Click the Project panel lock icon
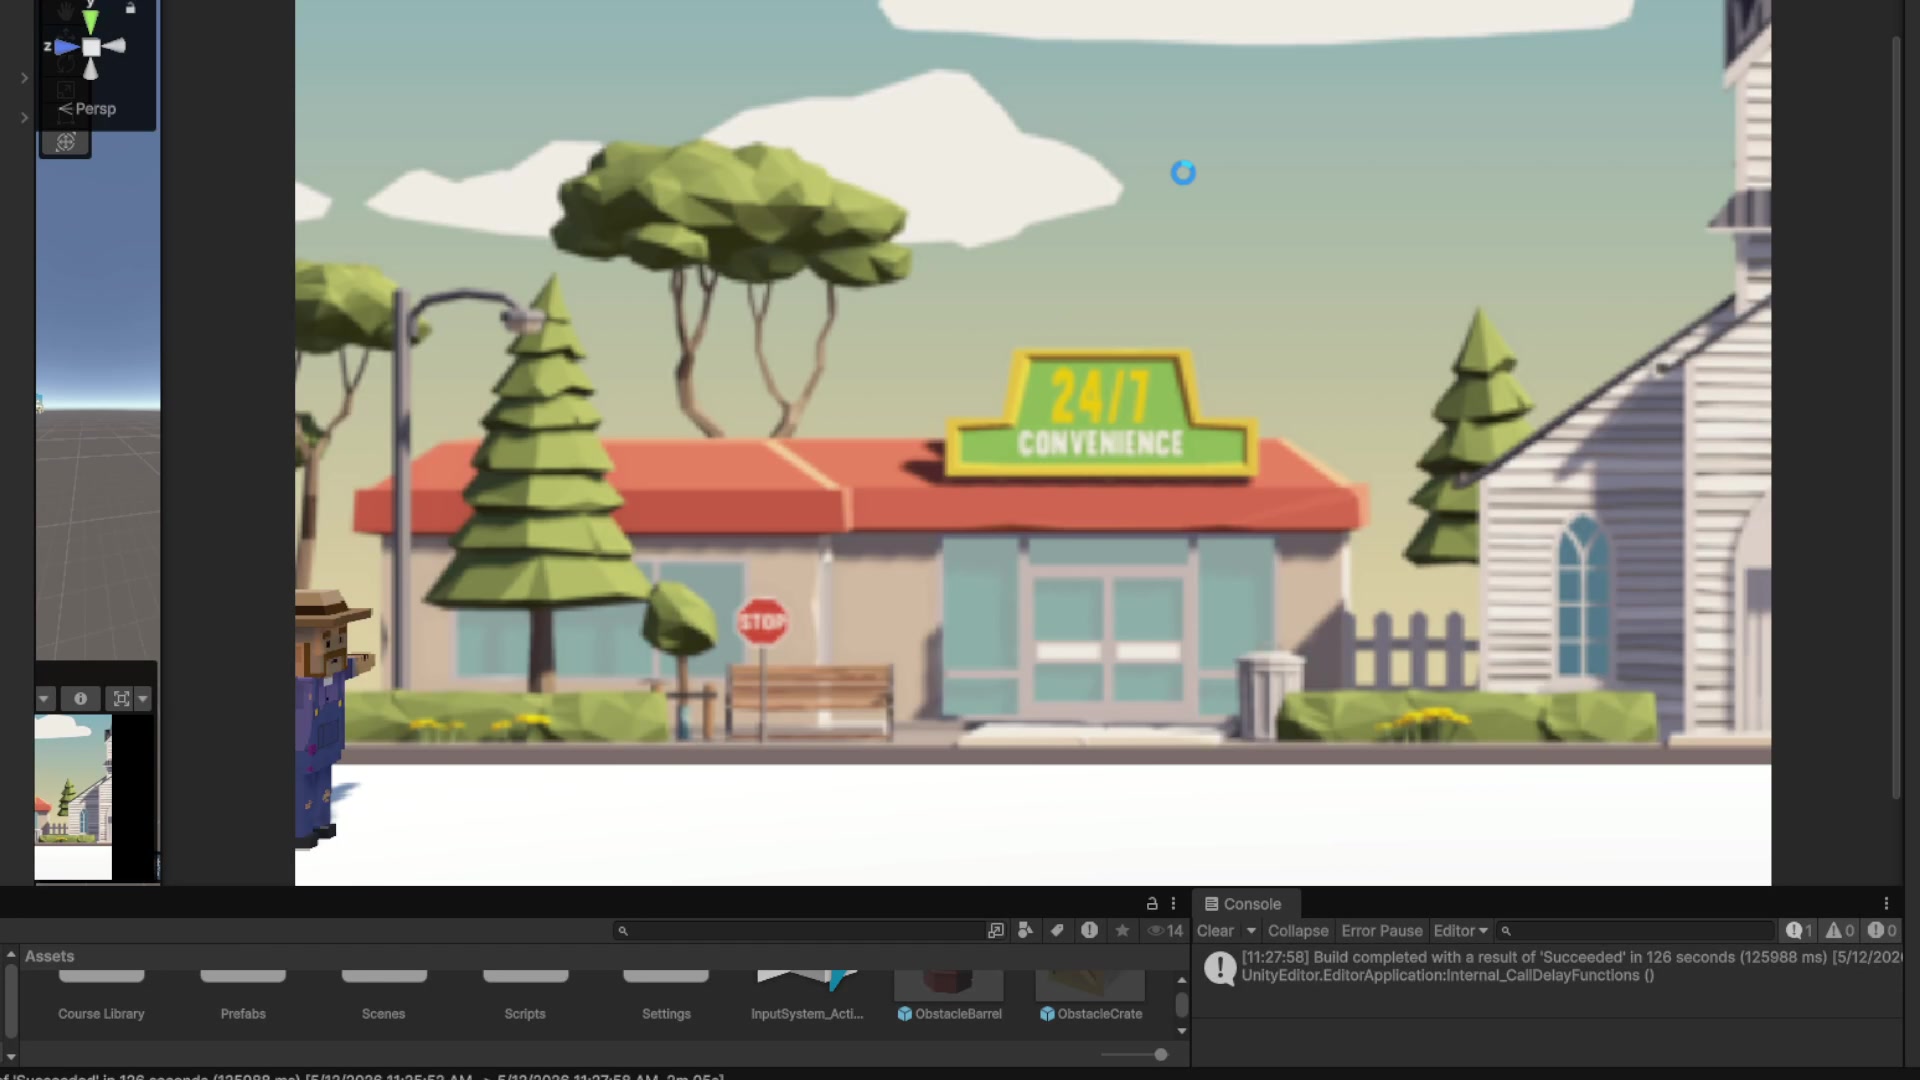 1152,903
